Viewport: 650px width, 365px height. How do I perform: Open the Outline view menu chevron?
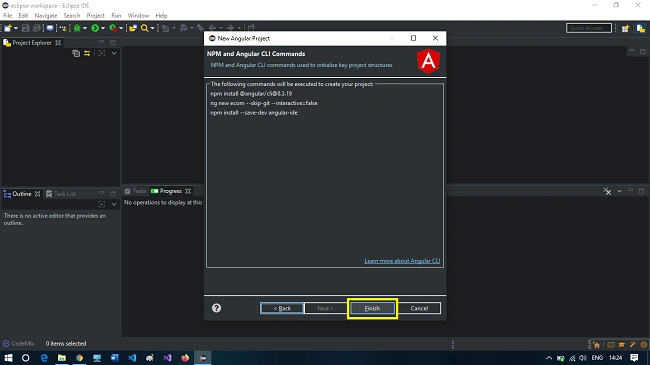114,204
